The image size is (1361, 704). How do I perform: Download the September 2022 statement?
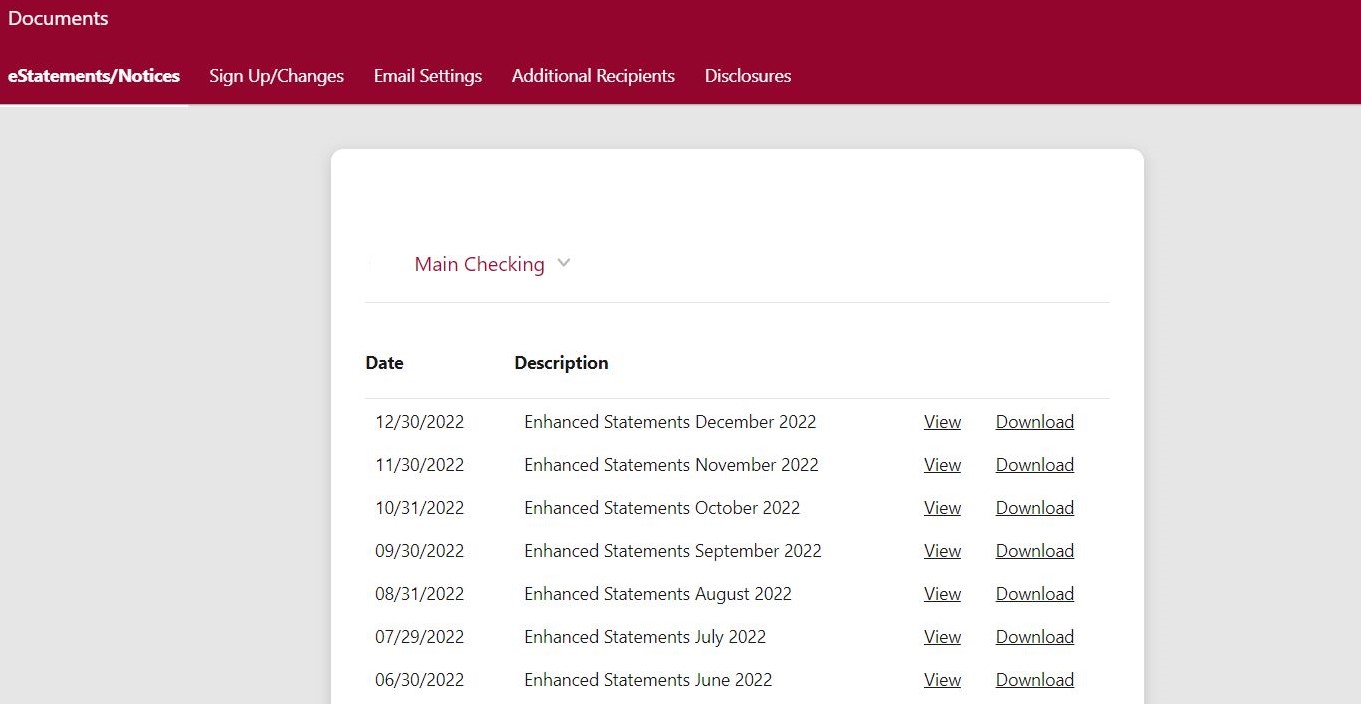1034,551
